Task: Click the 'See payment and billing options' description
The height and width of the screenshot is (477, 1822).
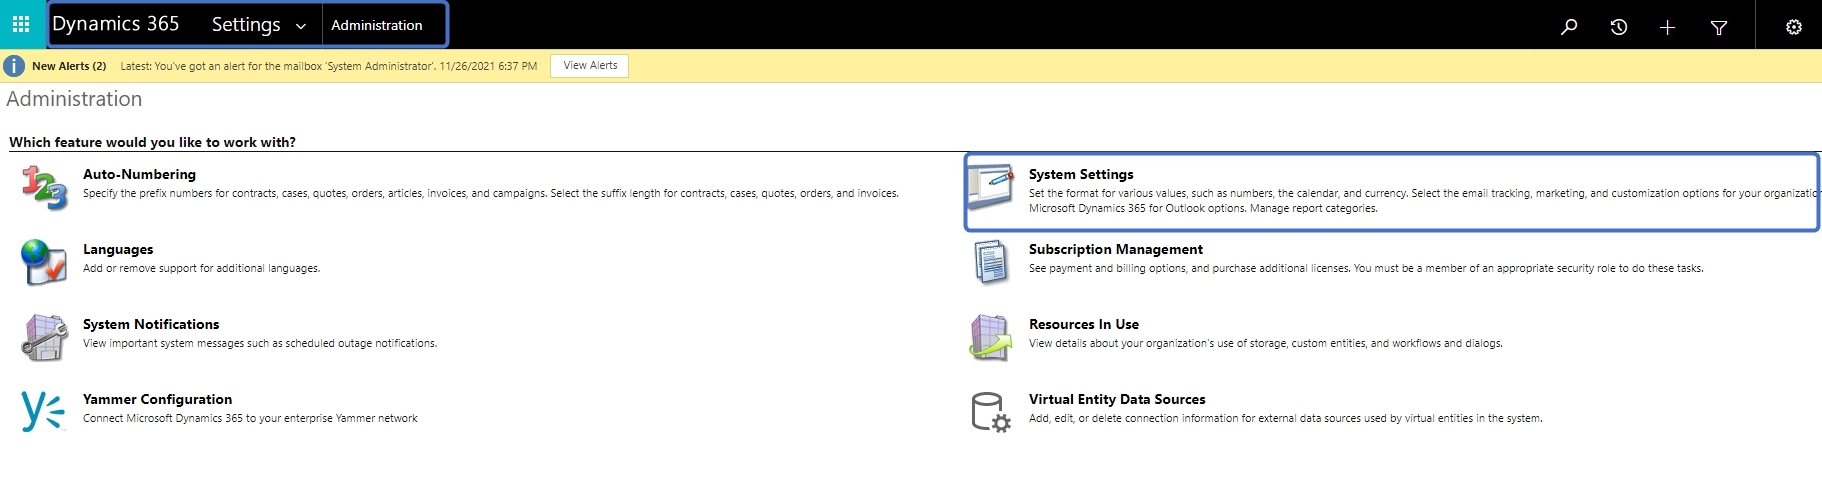Action: [1366, 268]
